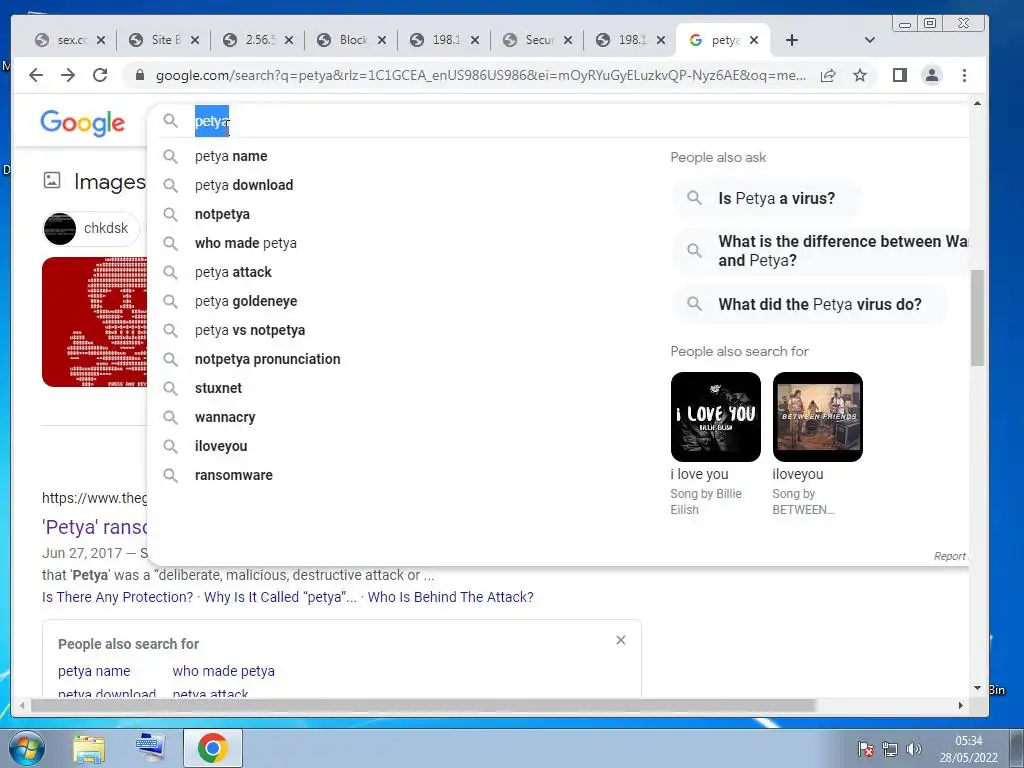
Task: Go forward using the browser forward arrow
Action: (68, 75)
